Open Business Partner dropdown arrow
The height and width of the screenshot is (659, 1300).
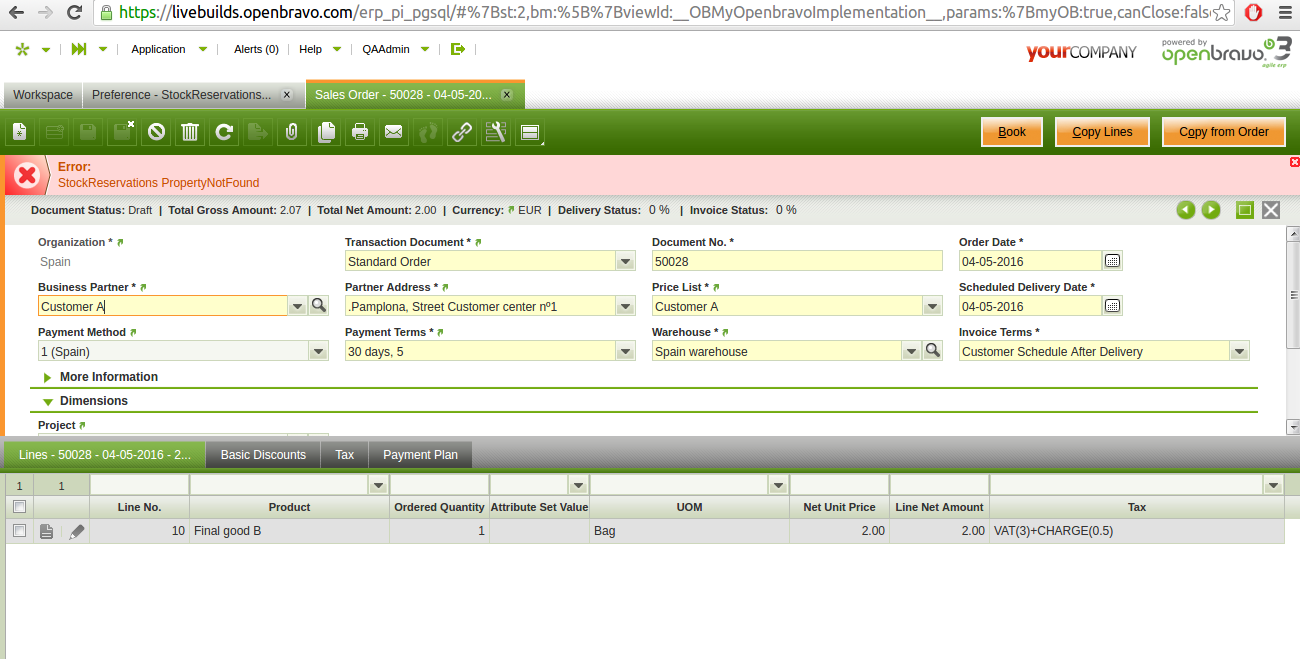click(x=297, y=306)
